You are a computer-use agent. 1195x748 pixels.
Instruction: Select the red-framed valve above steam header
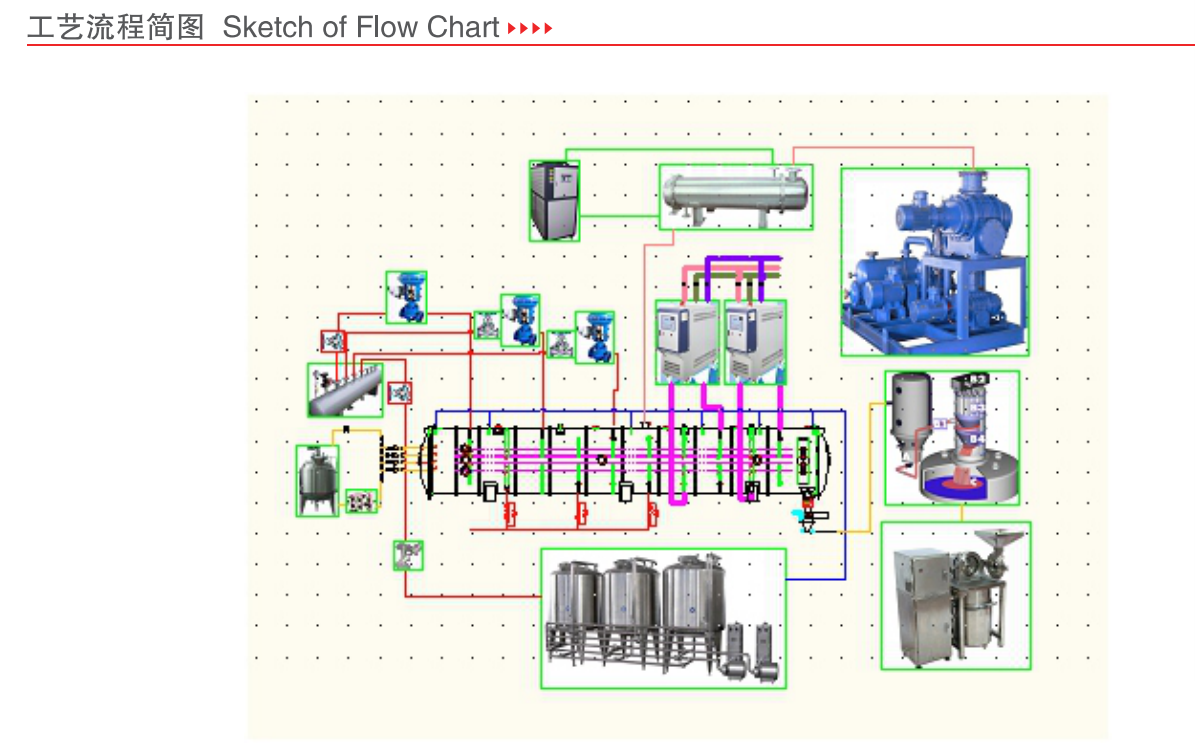(x=333, y=342)
